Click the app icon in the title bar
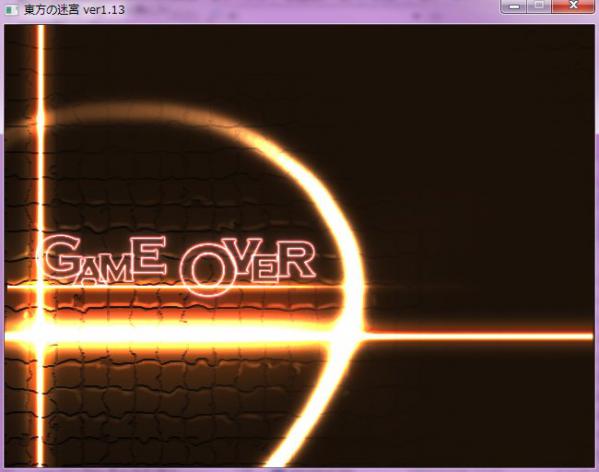 tap(11, 10)
